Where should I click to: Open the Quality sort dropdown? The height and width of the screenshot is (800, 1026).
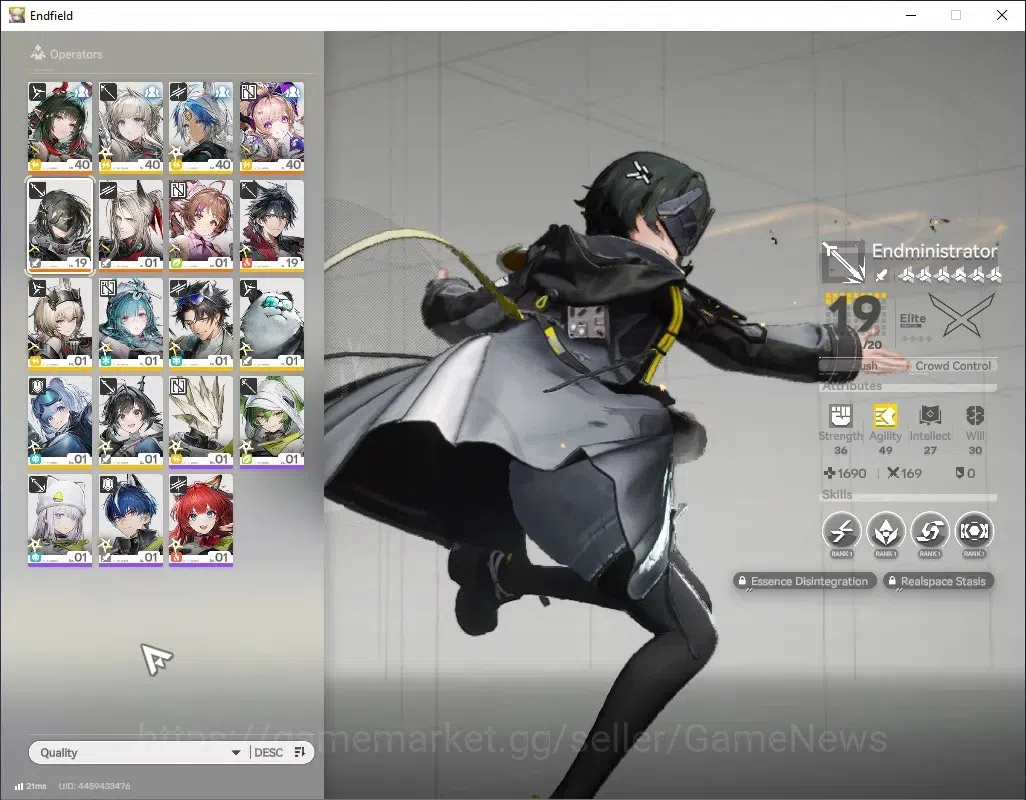coord(139,752)
